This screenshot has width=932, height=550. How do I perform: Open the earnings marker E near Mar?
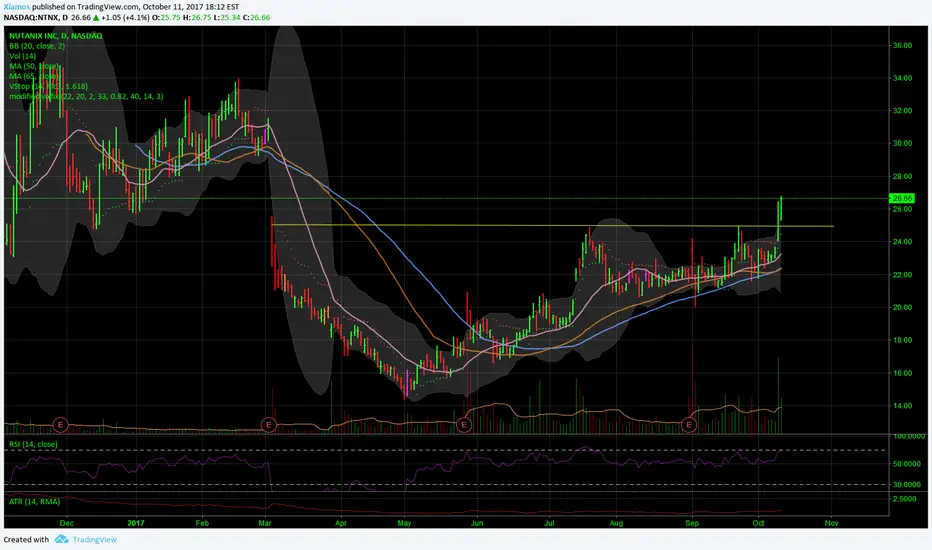tap(269, 425)
